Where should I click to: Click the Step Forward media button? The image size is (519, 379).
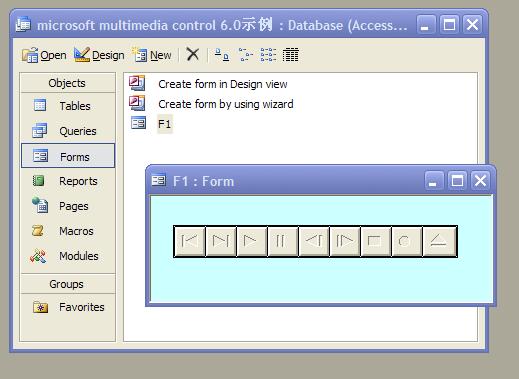tap(345, 241)
